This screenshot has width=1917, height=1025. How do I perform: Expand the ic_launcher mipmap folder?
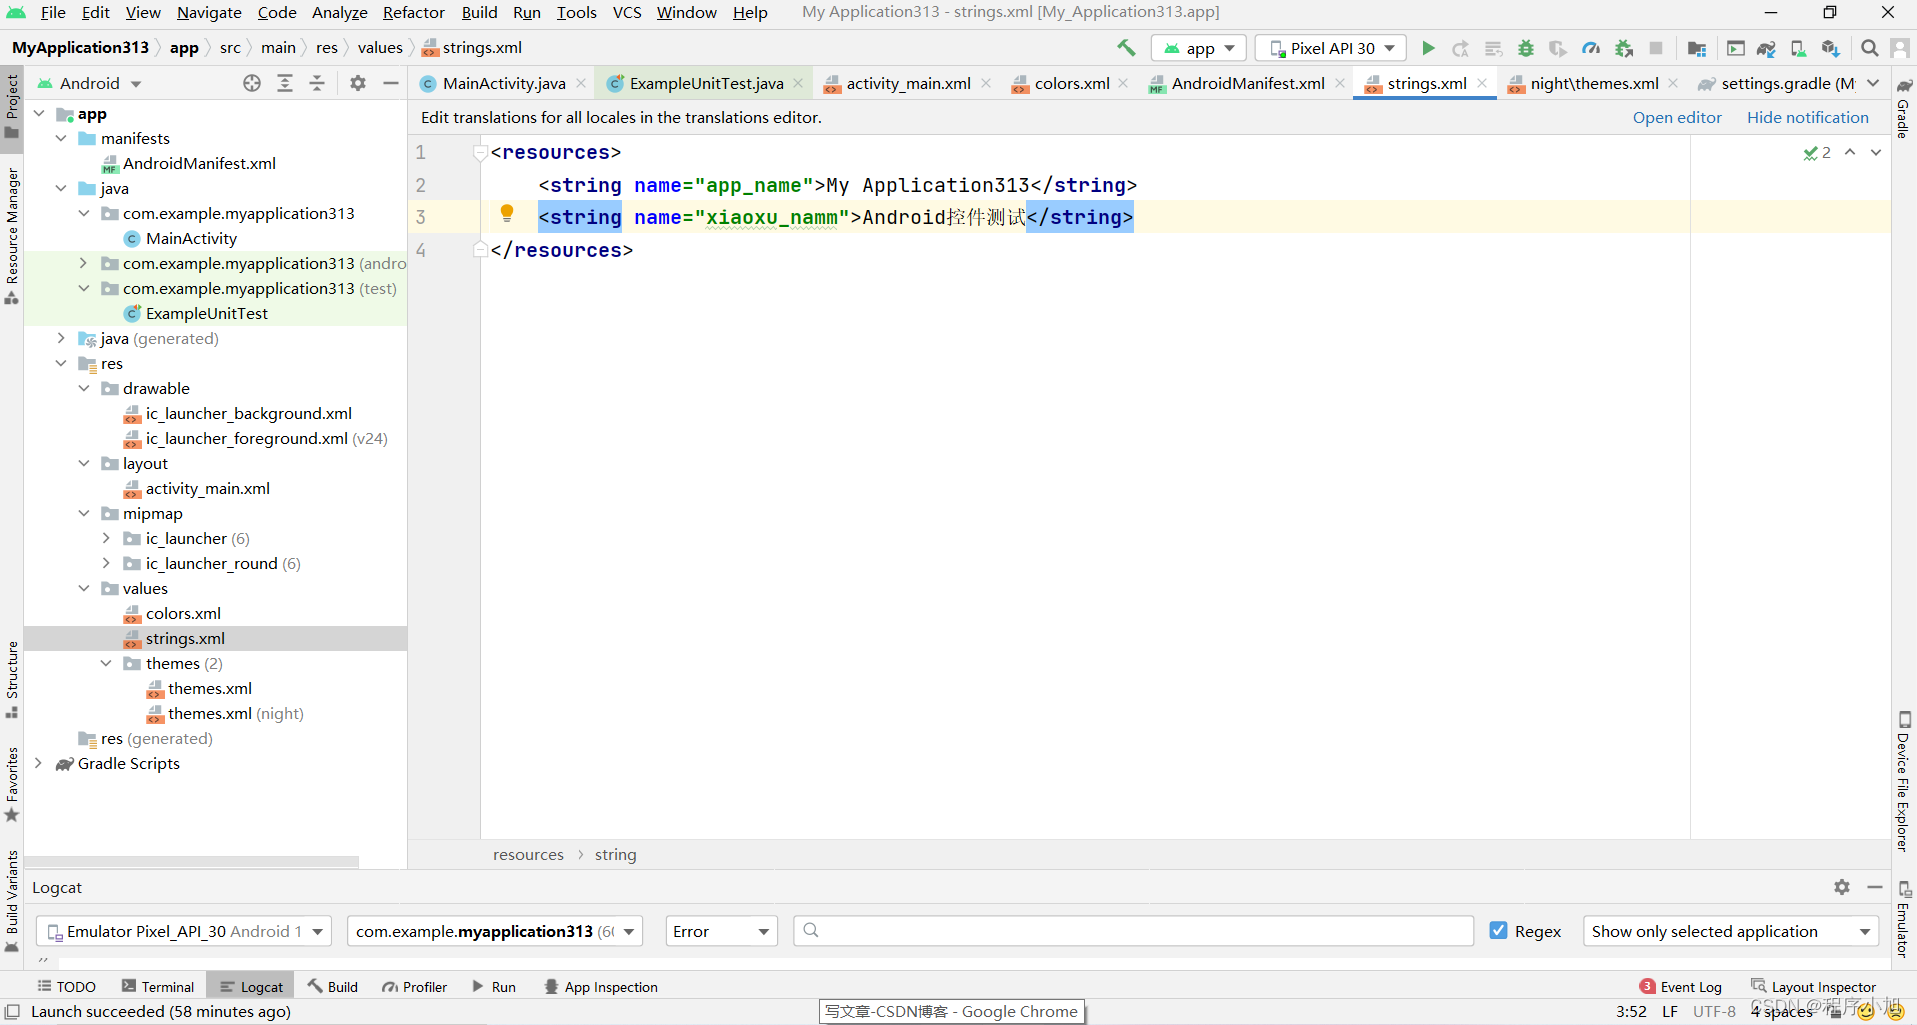click(x=106, y=538)
